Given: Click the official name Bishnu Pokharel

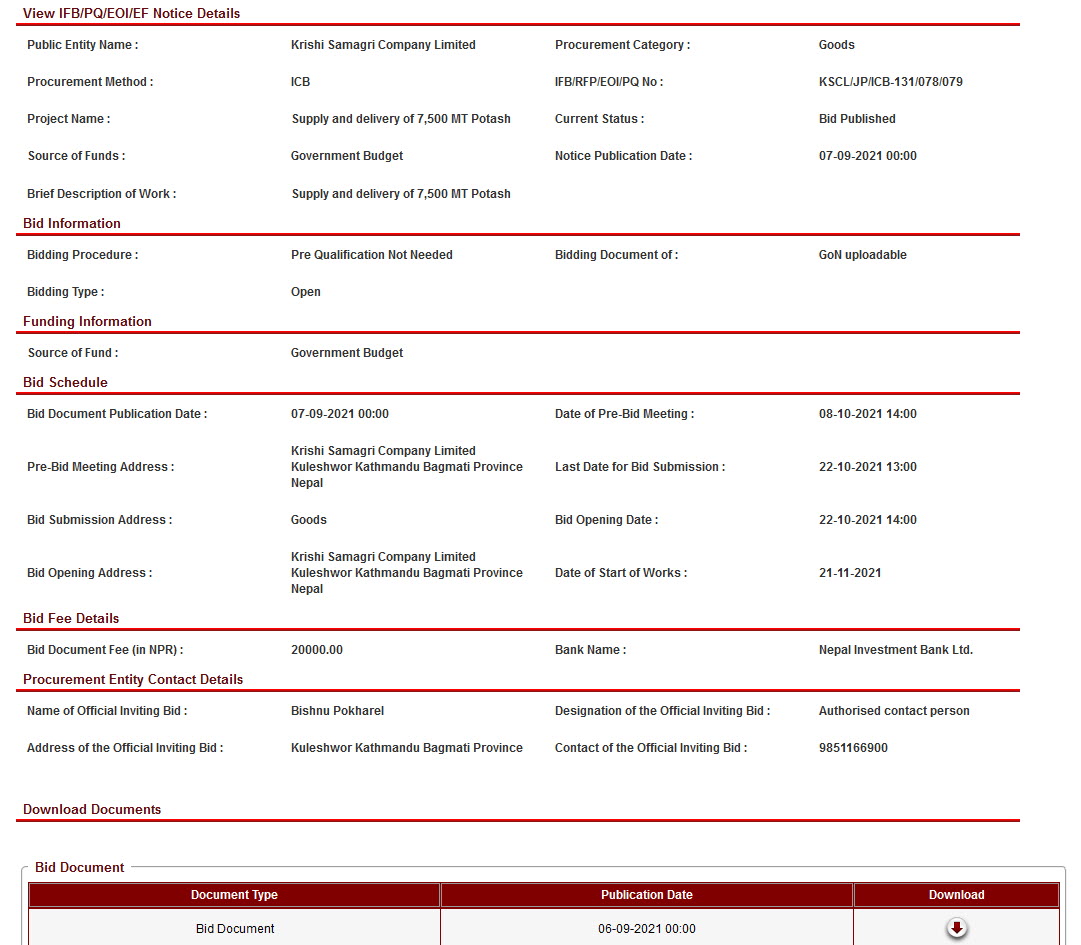Looking at the screenshot, I should (x=337, y=711).
